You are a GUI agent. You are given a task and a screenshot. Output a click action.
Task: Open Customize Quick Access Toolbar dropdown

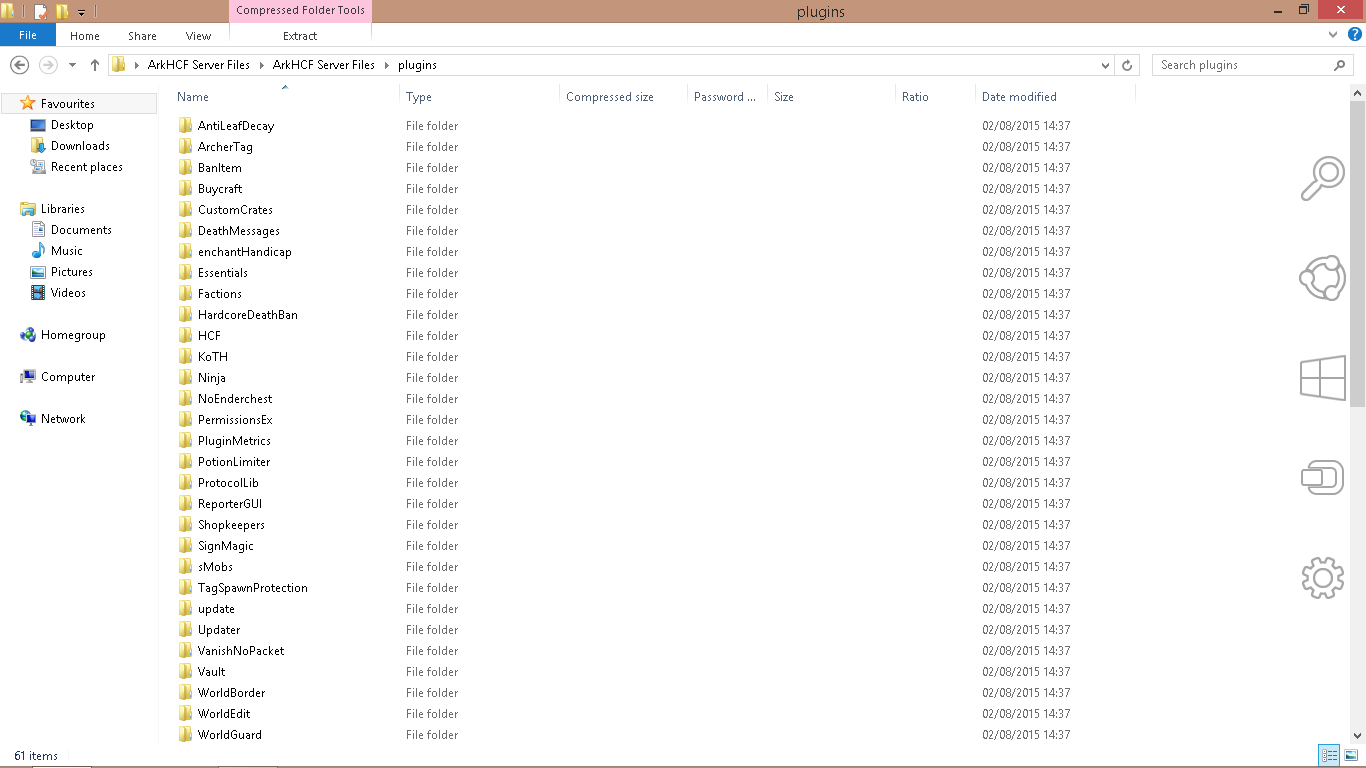[x=82, y=13]
